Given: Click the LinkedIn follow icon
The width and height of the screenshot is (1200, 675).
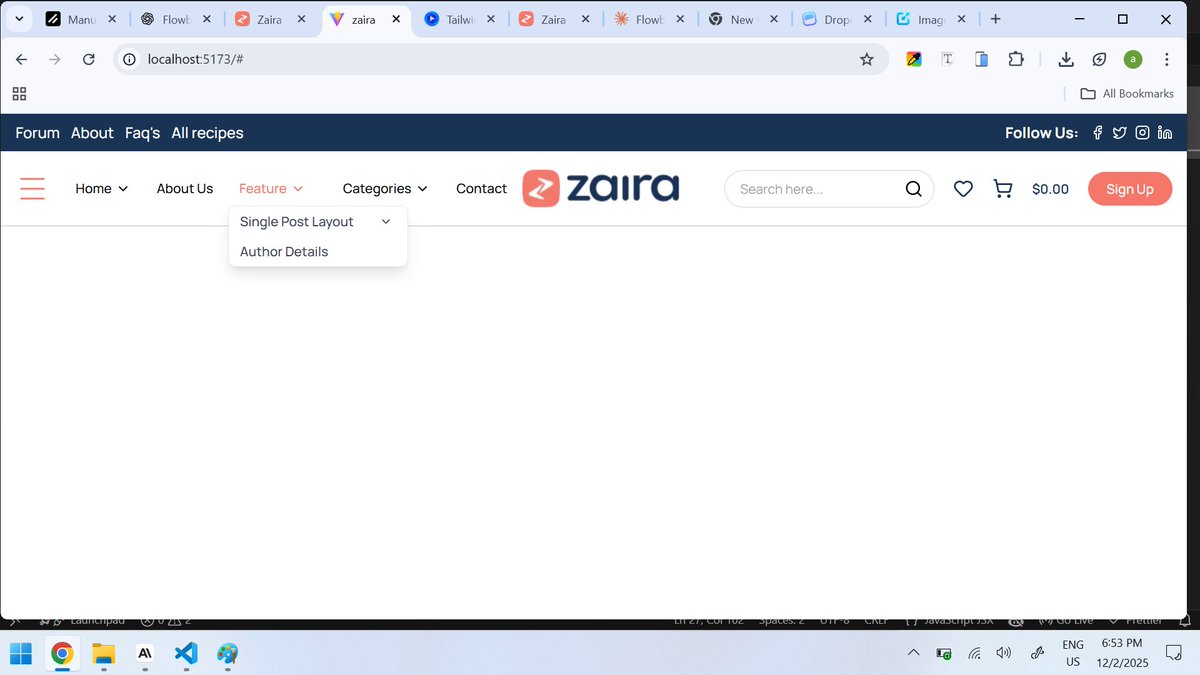Looking at the screenshot, I should click(x=1164, y=132).
